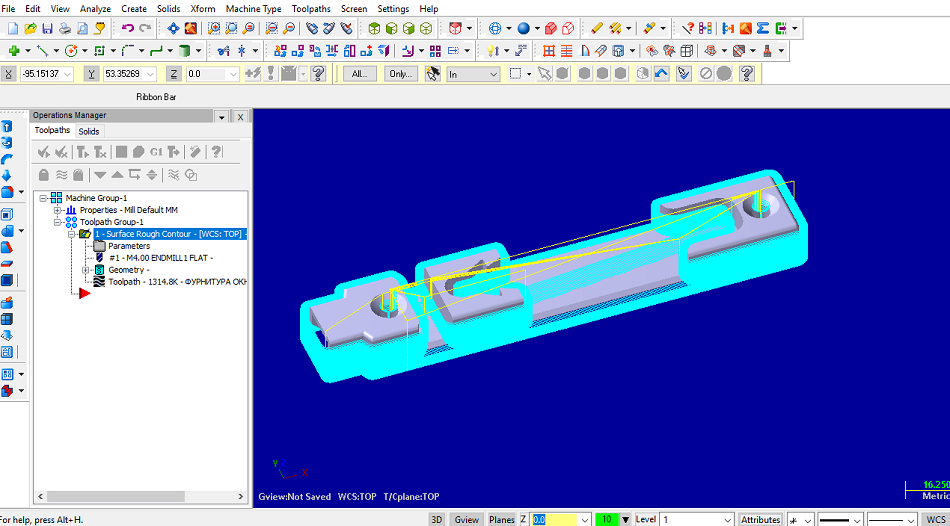This screenshot has width=950, height=526.
Task: Click the Open file folder icon
Action: tap(31, 28)
